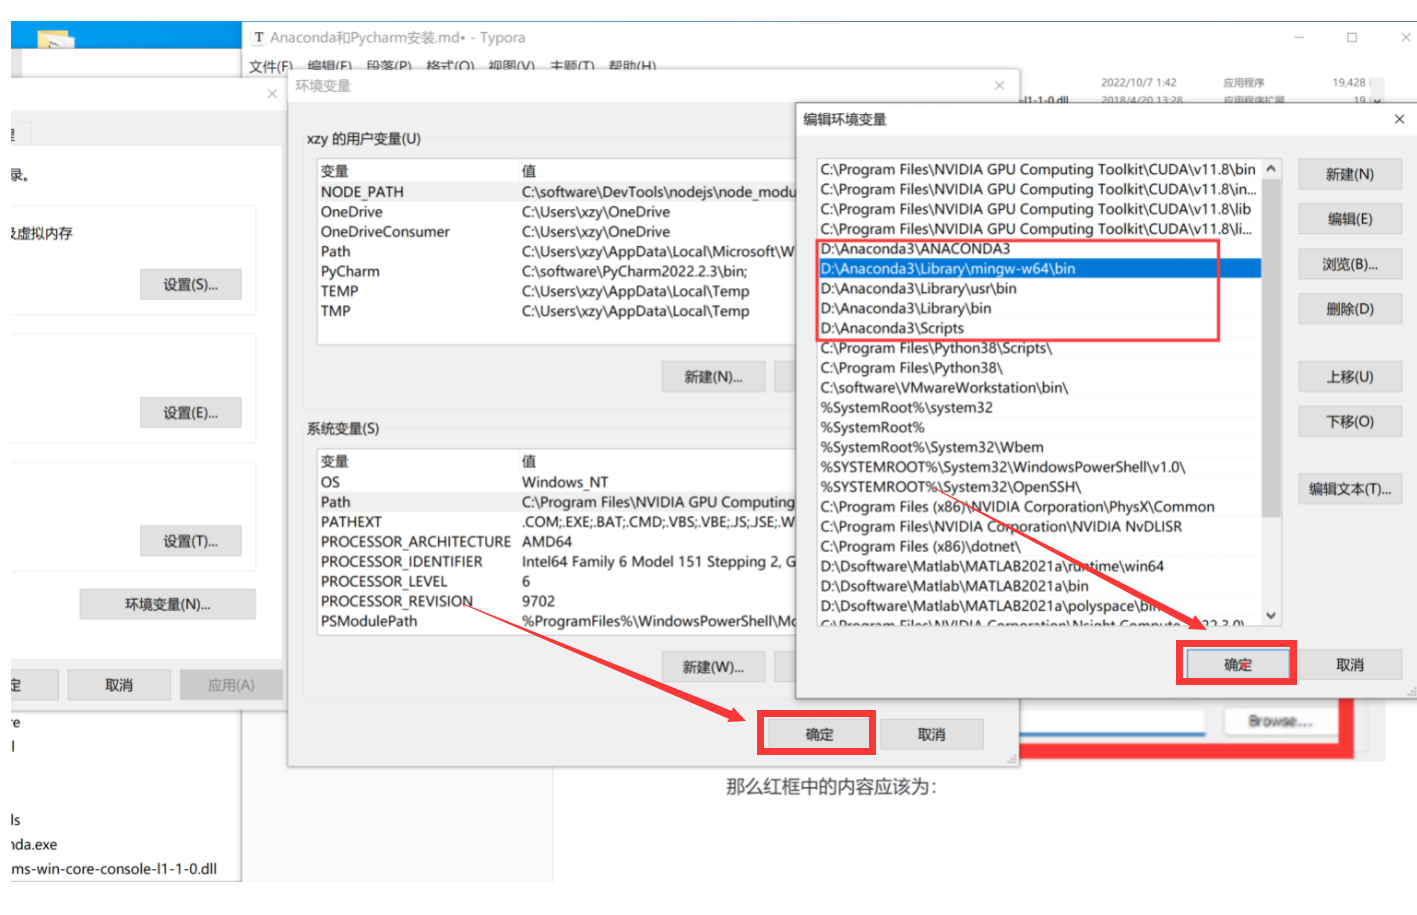
Task: Select NODE_PATH user variable row
Action: pyautogui.click(x=558, y=192)
